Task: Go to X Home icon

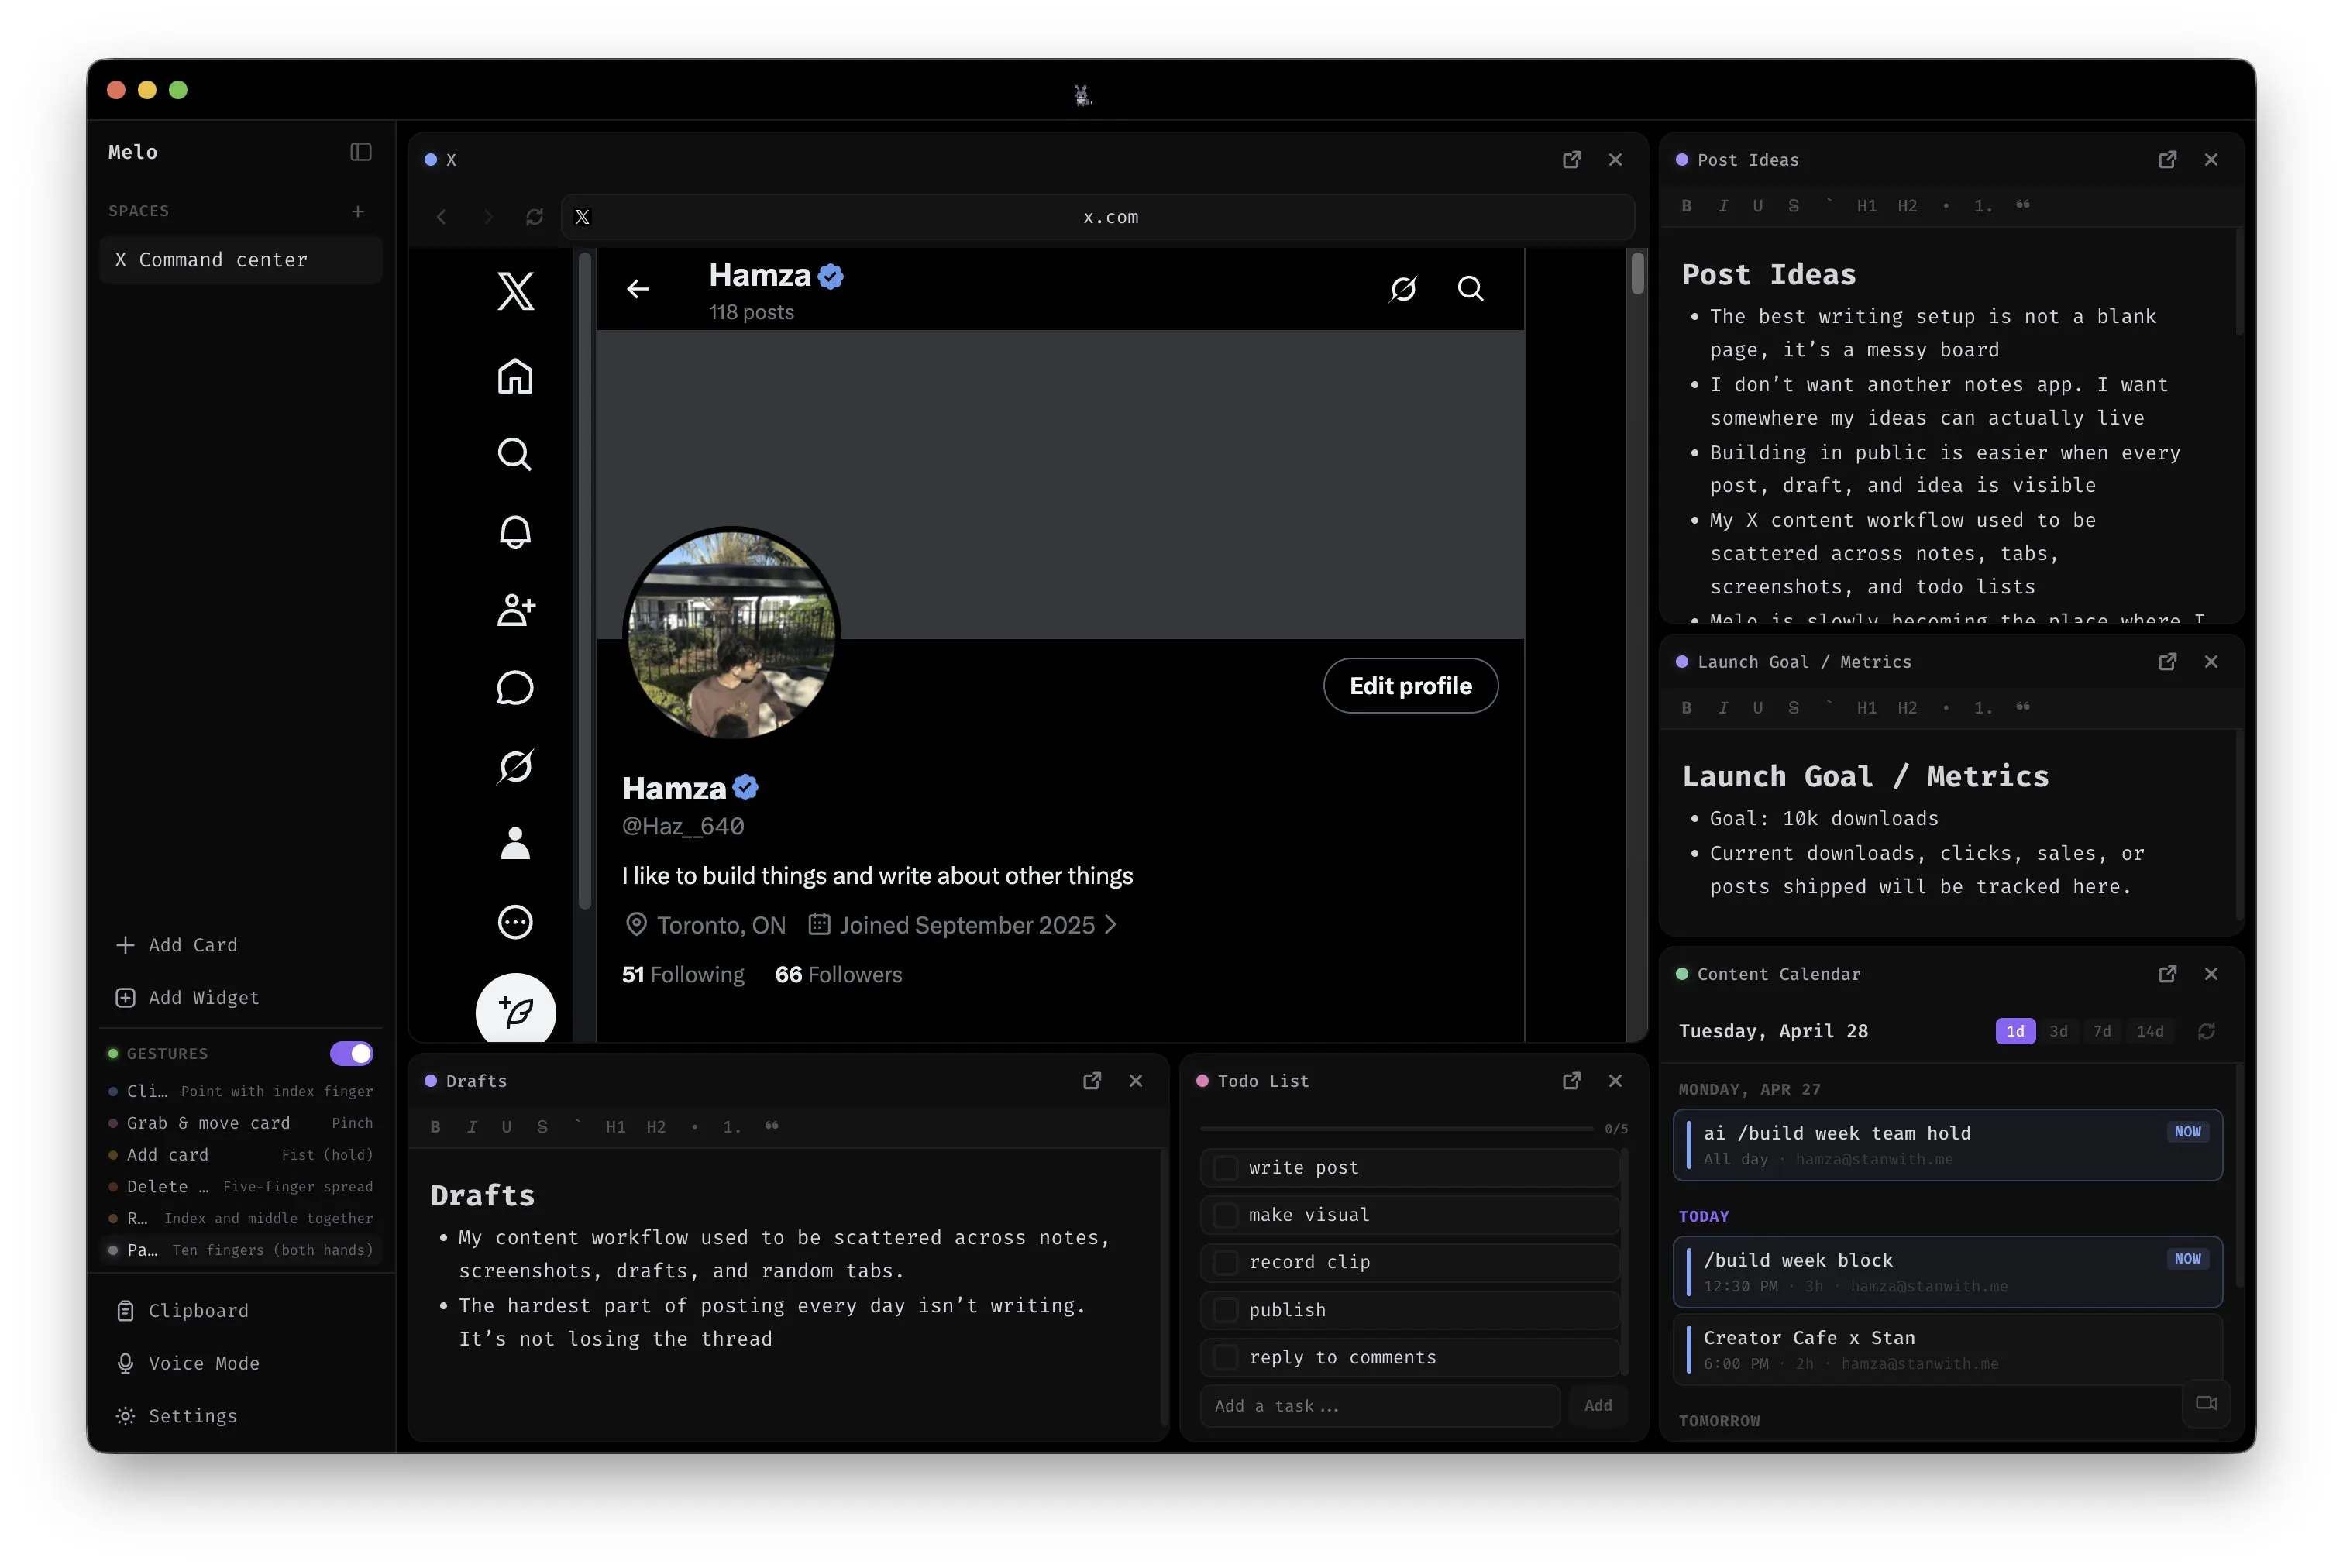Action: [x=515, y=377]
